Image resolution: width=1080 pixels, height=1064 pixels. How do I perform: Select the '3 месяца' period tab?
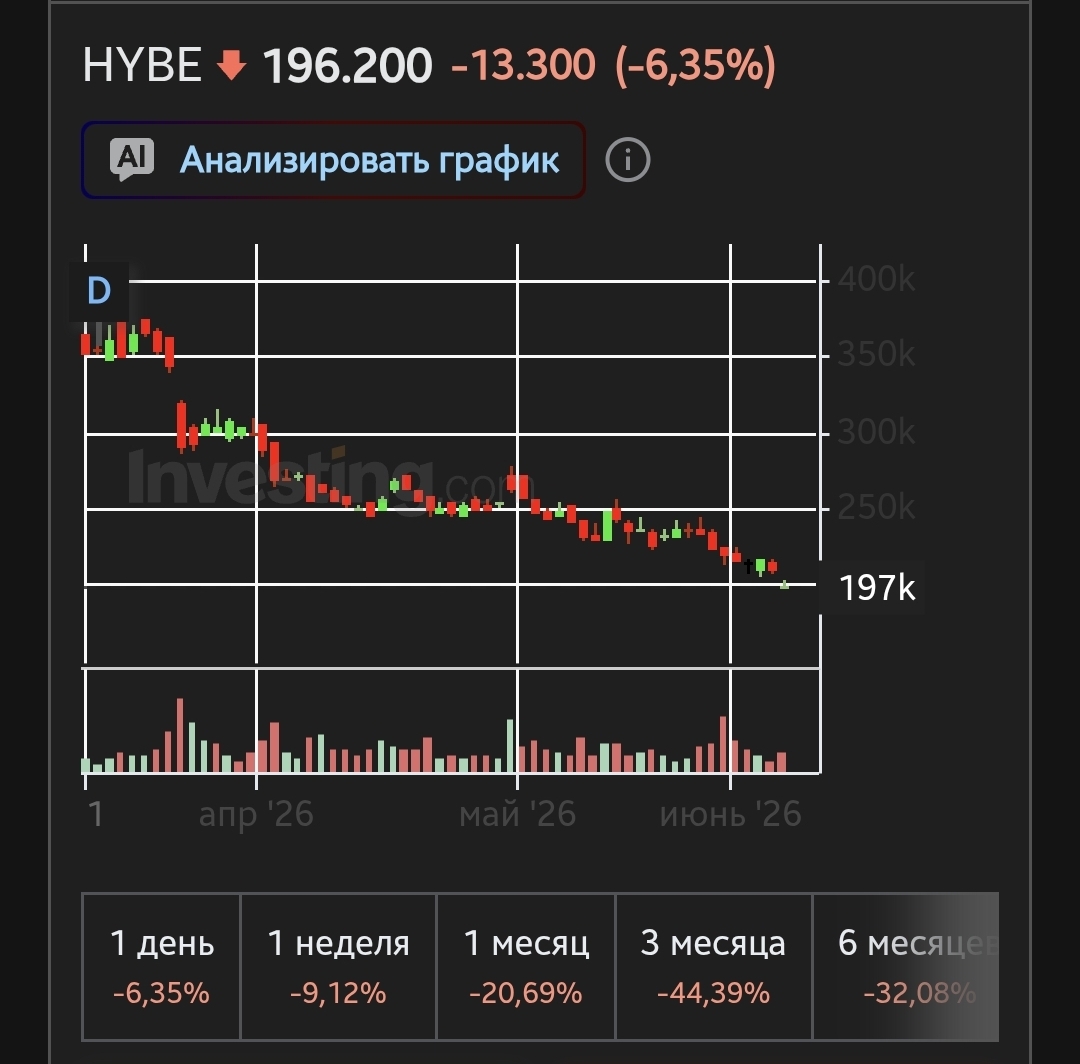point(713,966)
